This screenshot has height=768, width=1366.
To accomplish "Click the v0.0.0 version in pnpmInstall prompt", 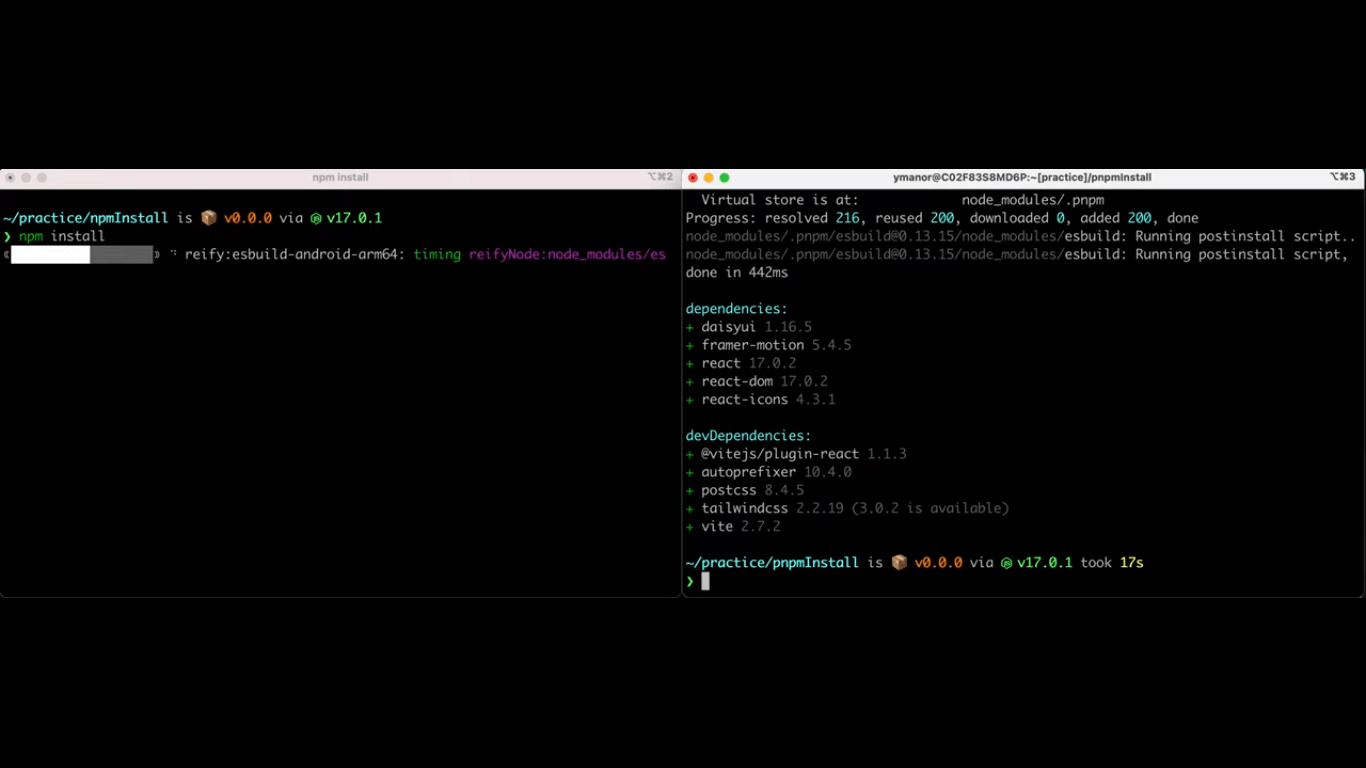I will pyautogui.click(x=939, y=563).
